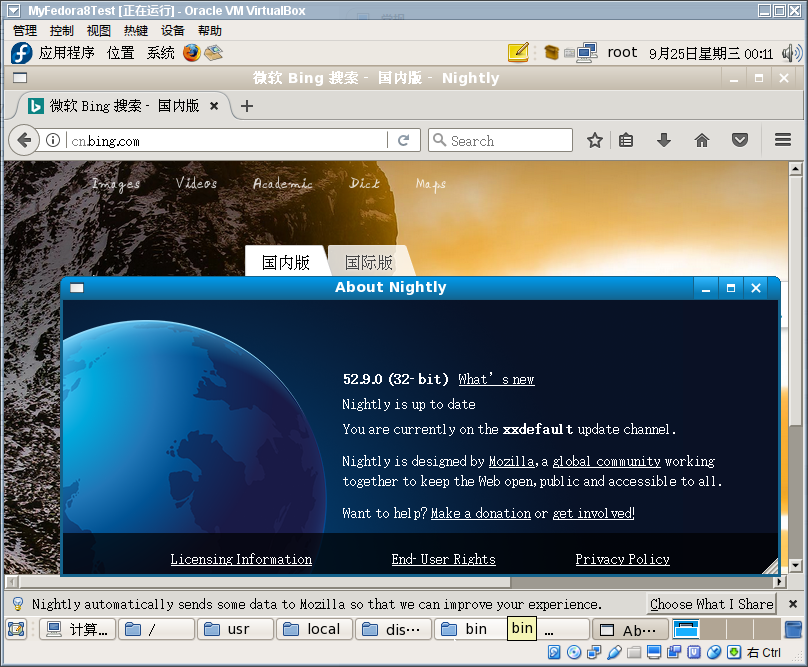Screen dimensions: 808x667
Task: Click the data notification lightbulb icon
Action: tap(18, 604)
